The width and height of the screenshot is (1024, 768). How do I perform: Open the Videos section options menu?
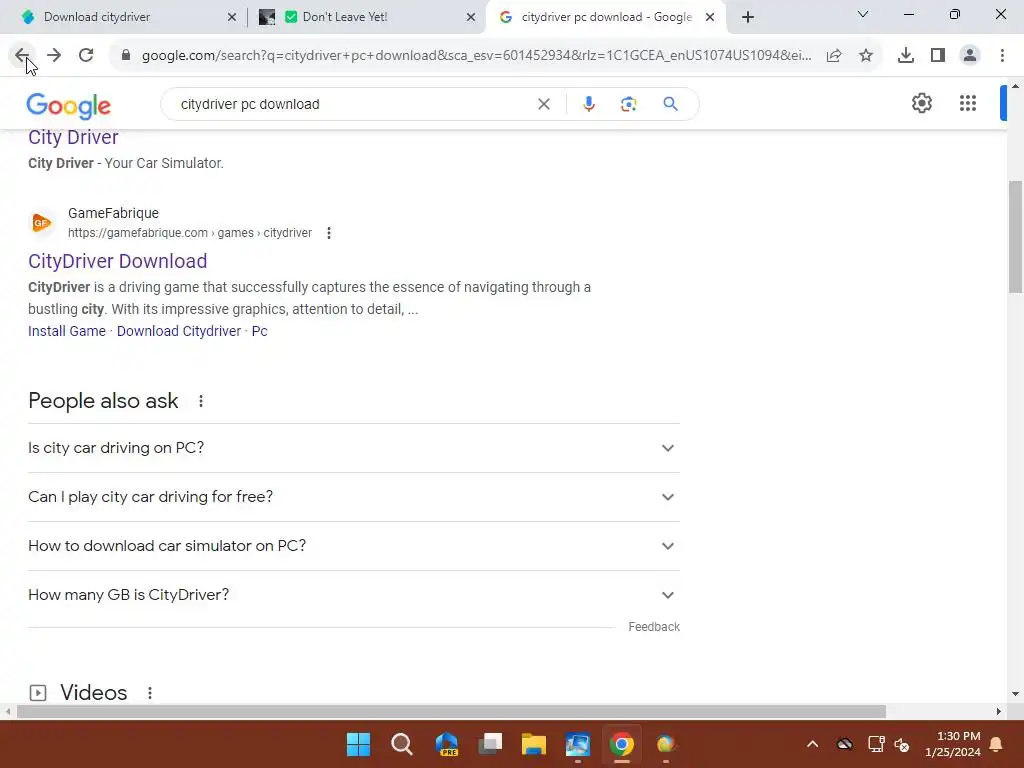(150, 693)
